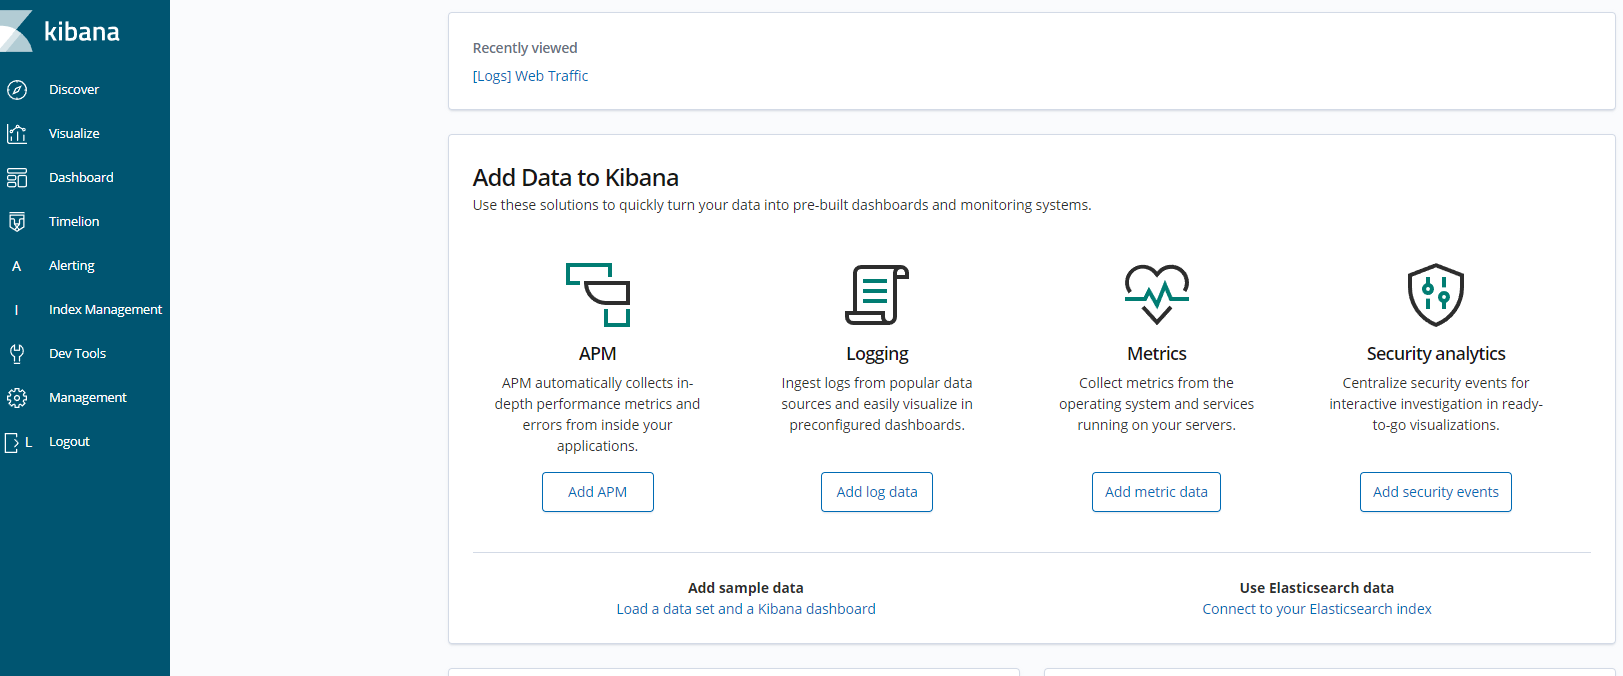Go to Management in the sidebar
The width and height of the screenshot is (1623, 676).
click(x=88, y=398)
